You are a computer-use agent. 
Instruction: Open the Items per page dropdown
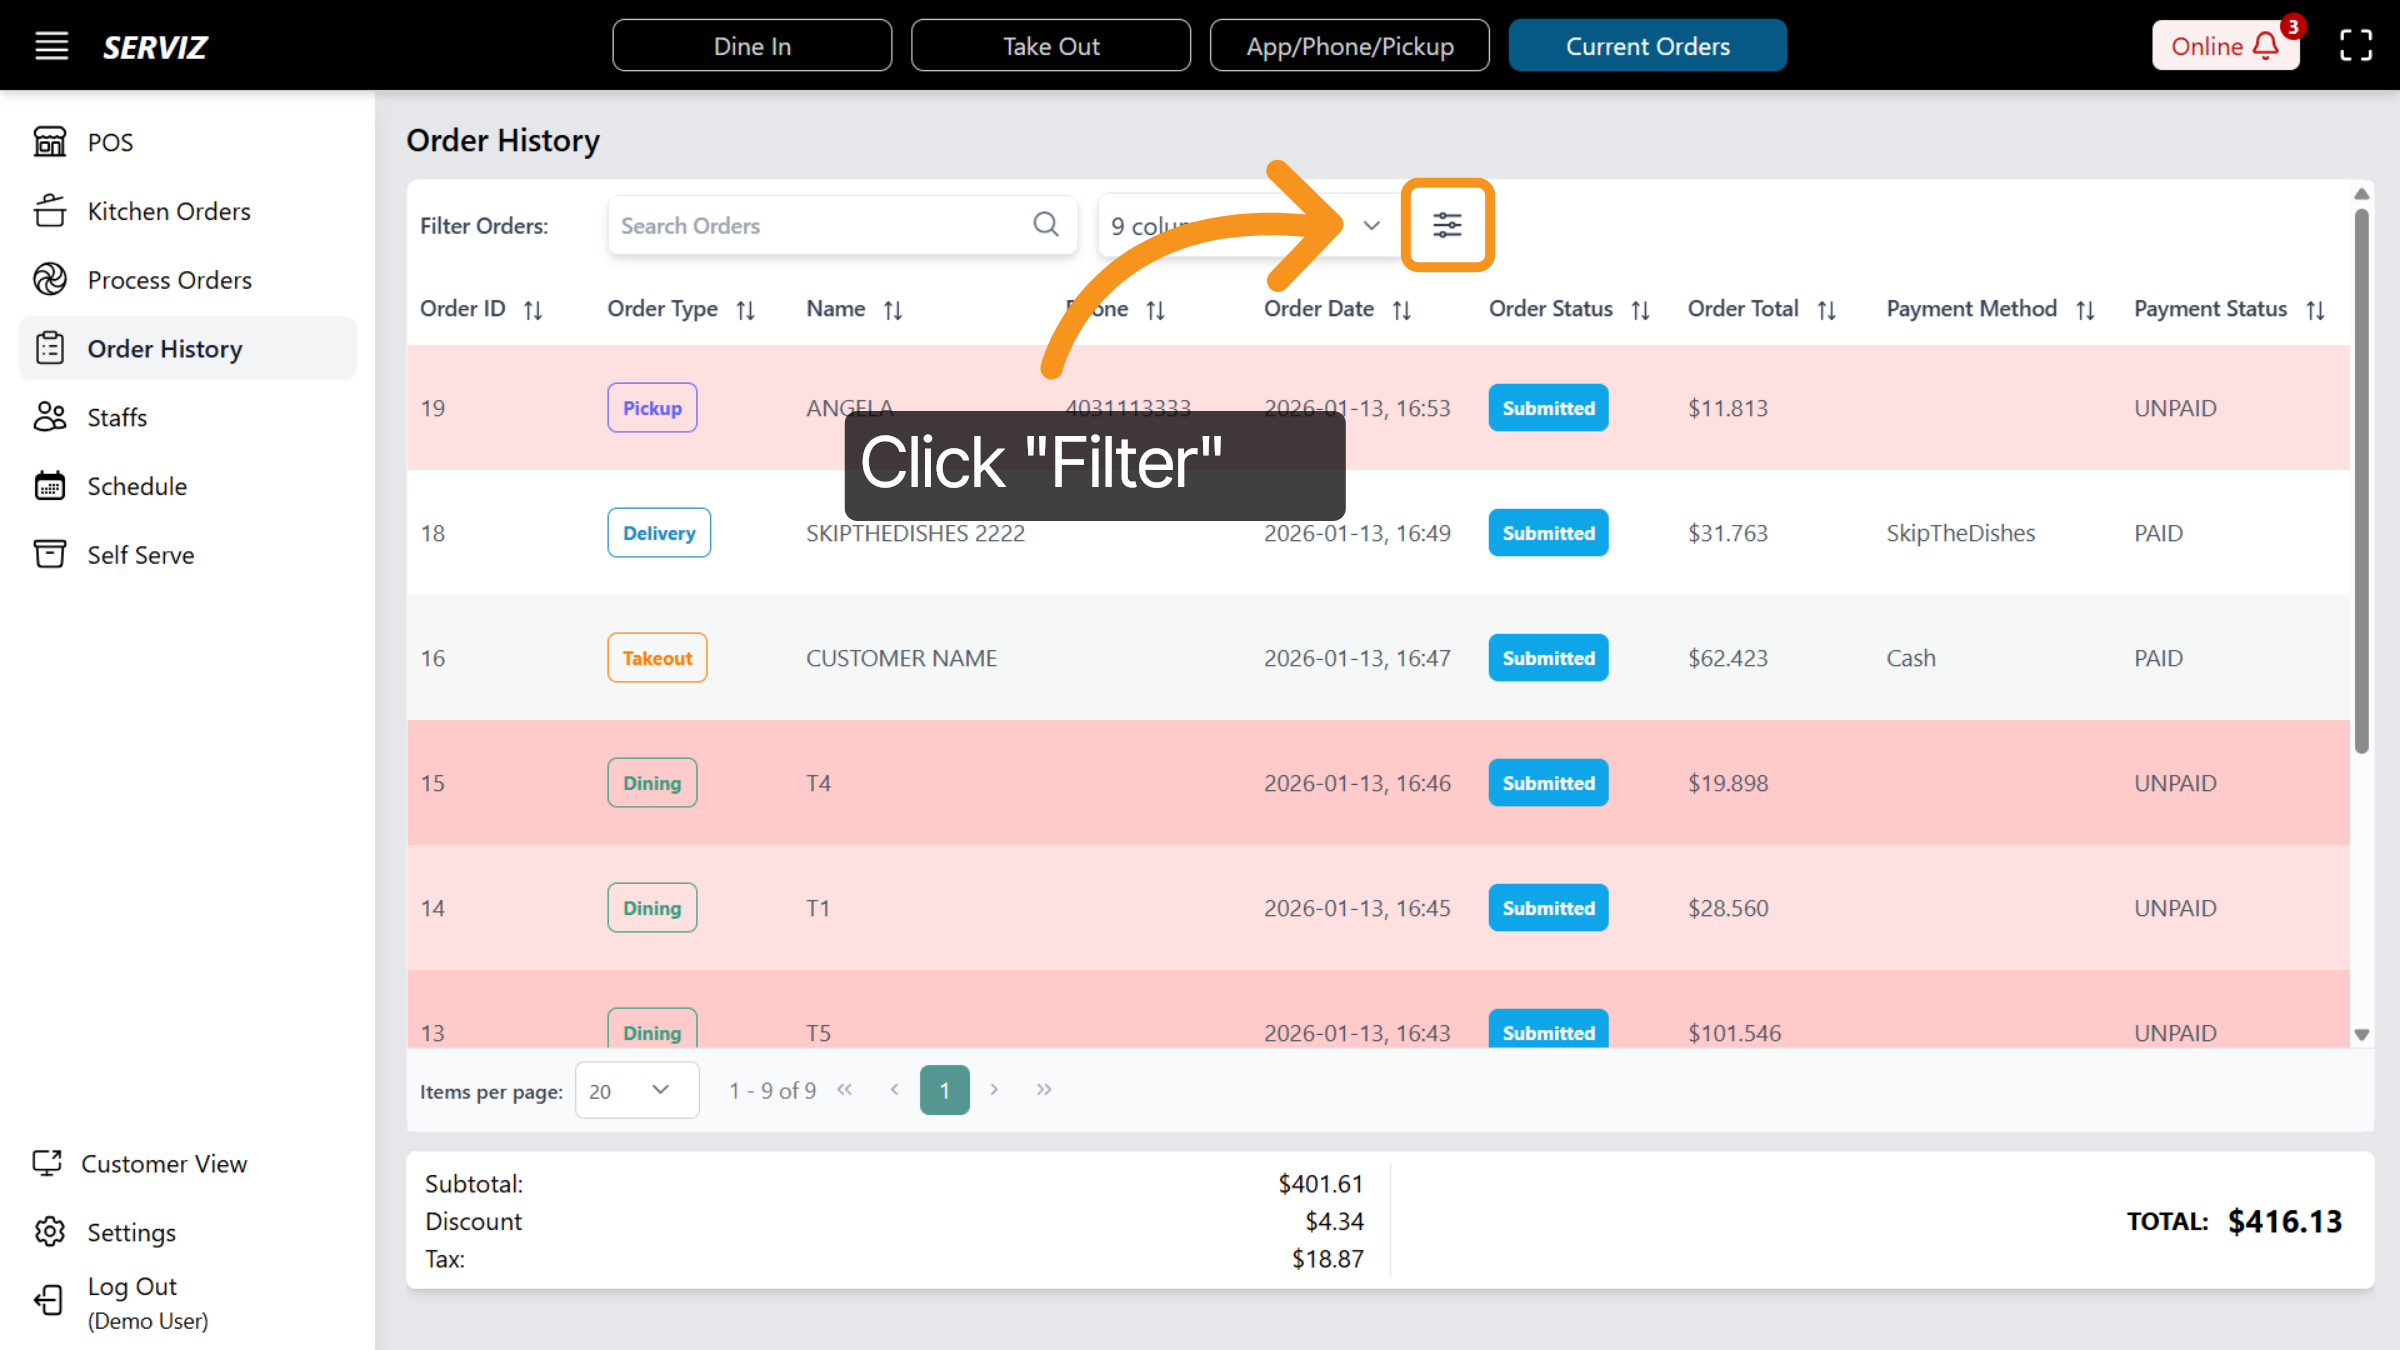637,1090
